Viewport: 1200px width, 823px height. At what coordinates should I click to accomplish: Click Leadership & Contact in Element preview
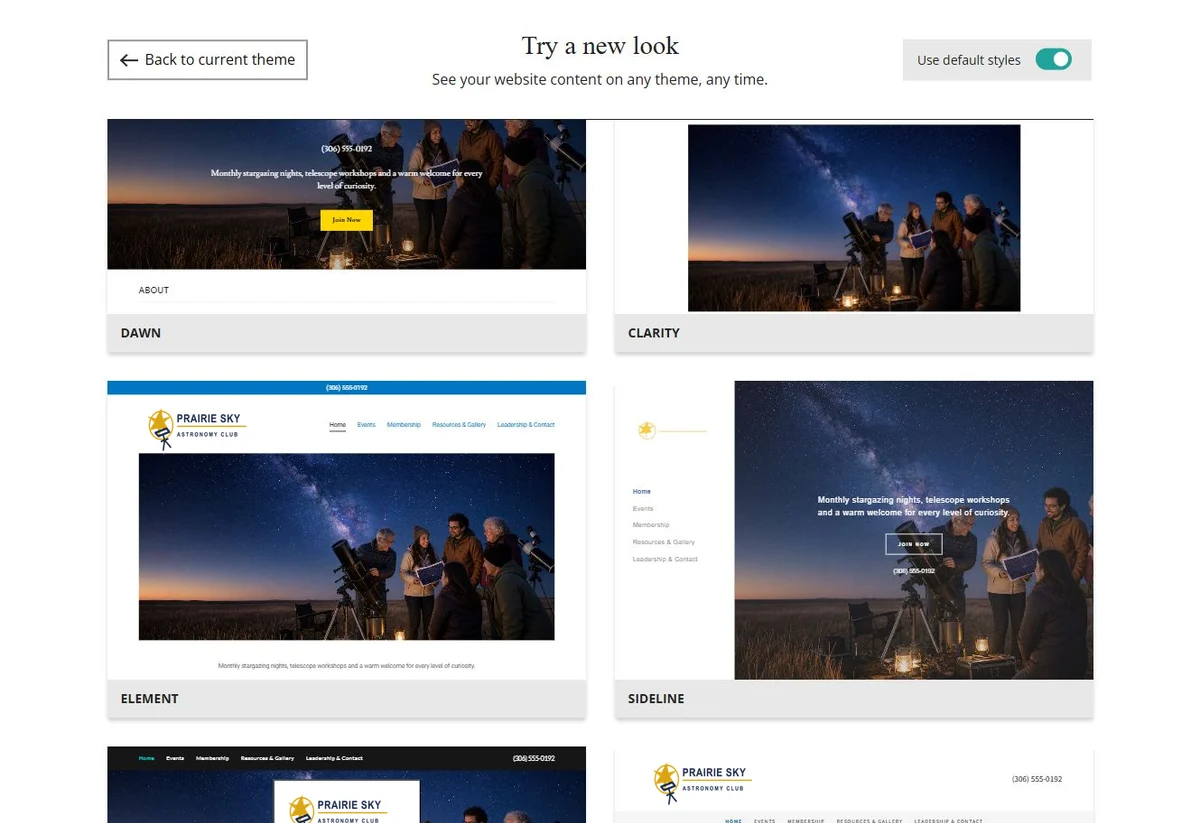coord(526,425)
